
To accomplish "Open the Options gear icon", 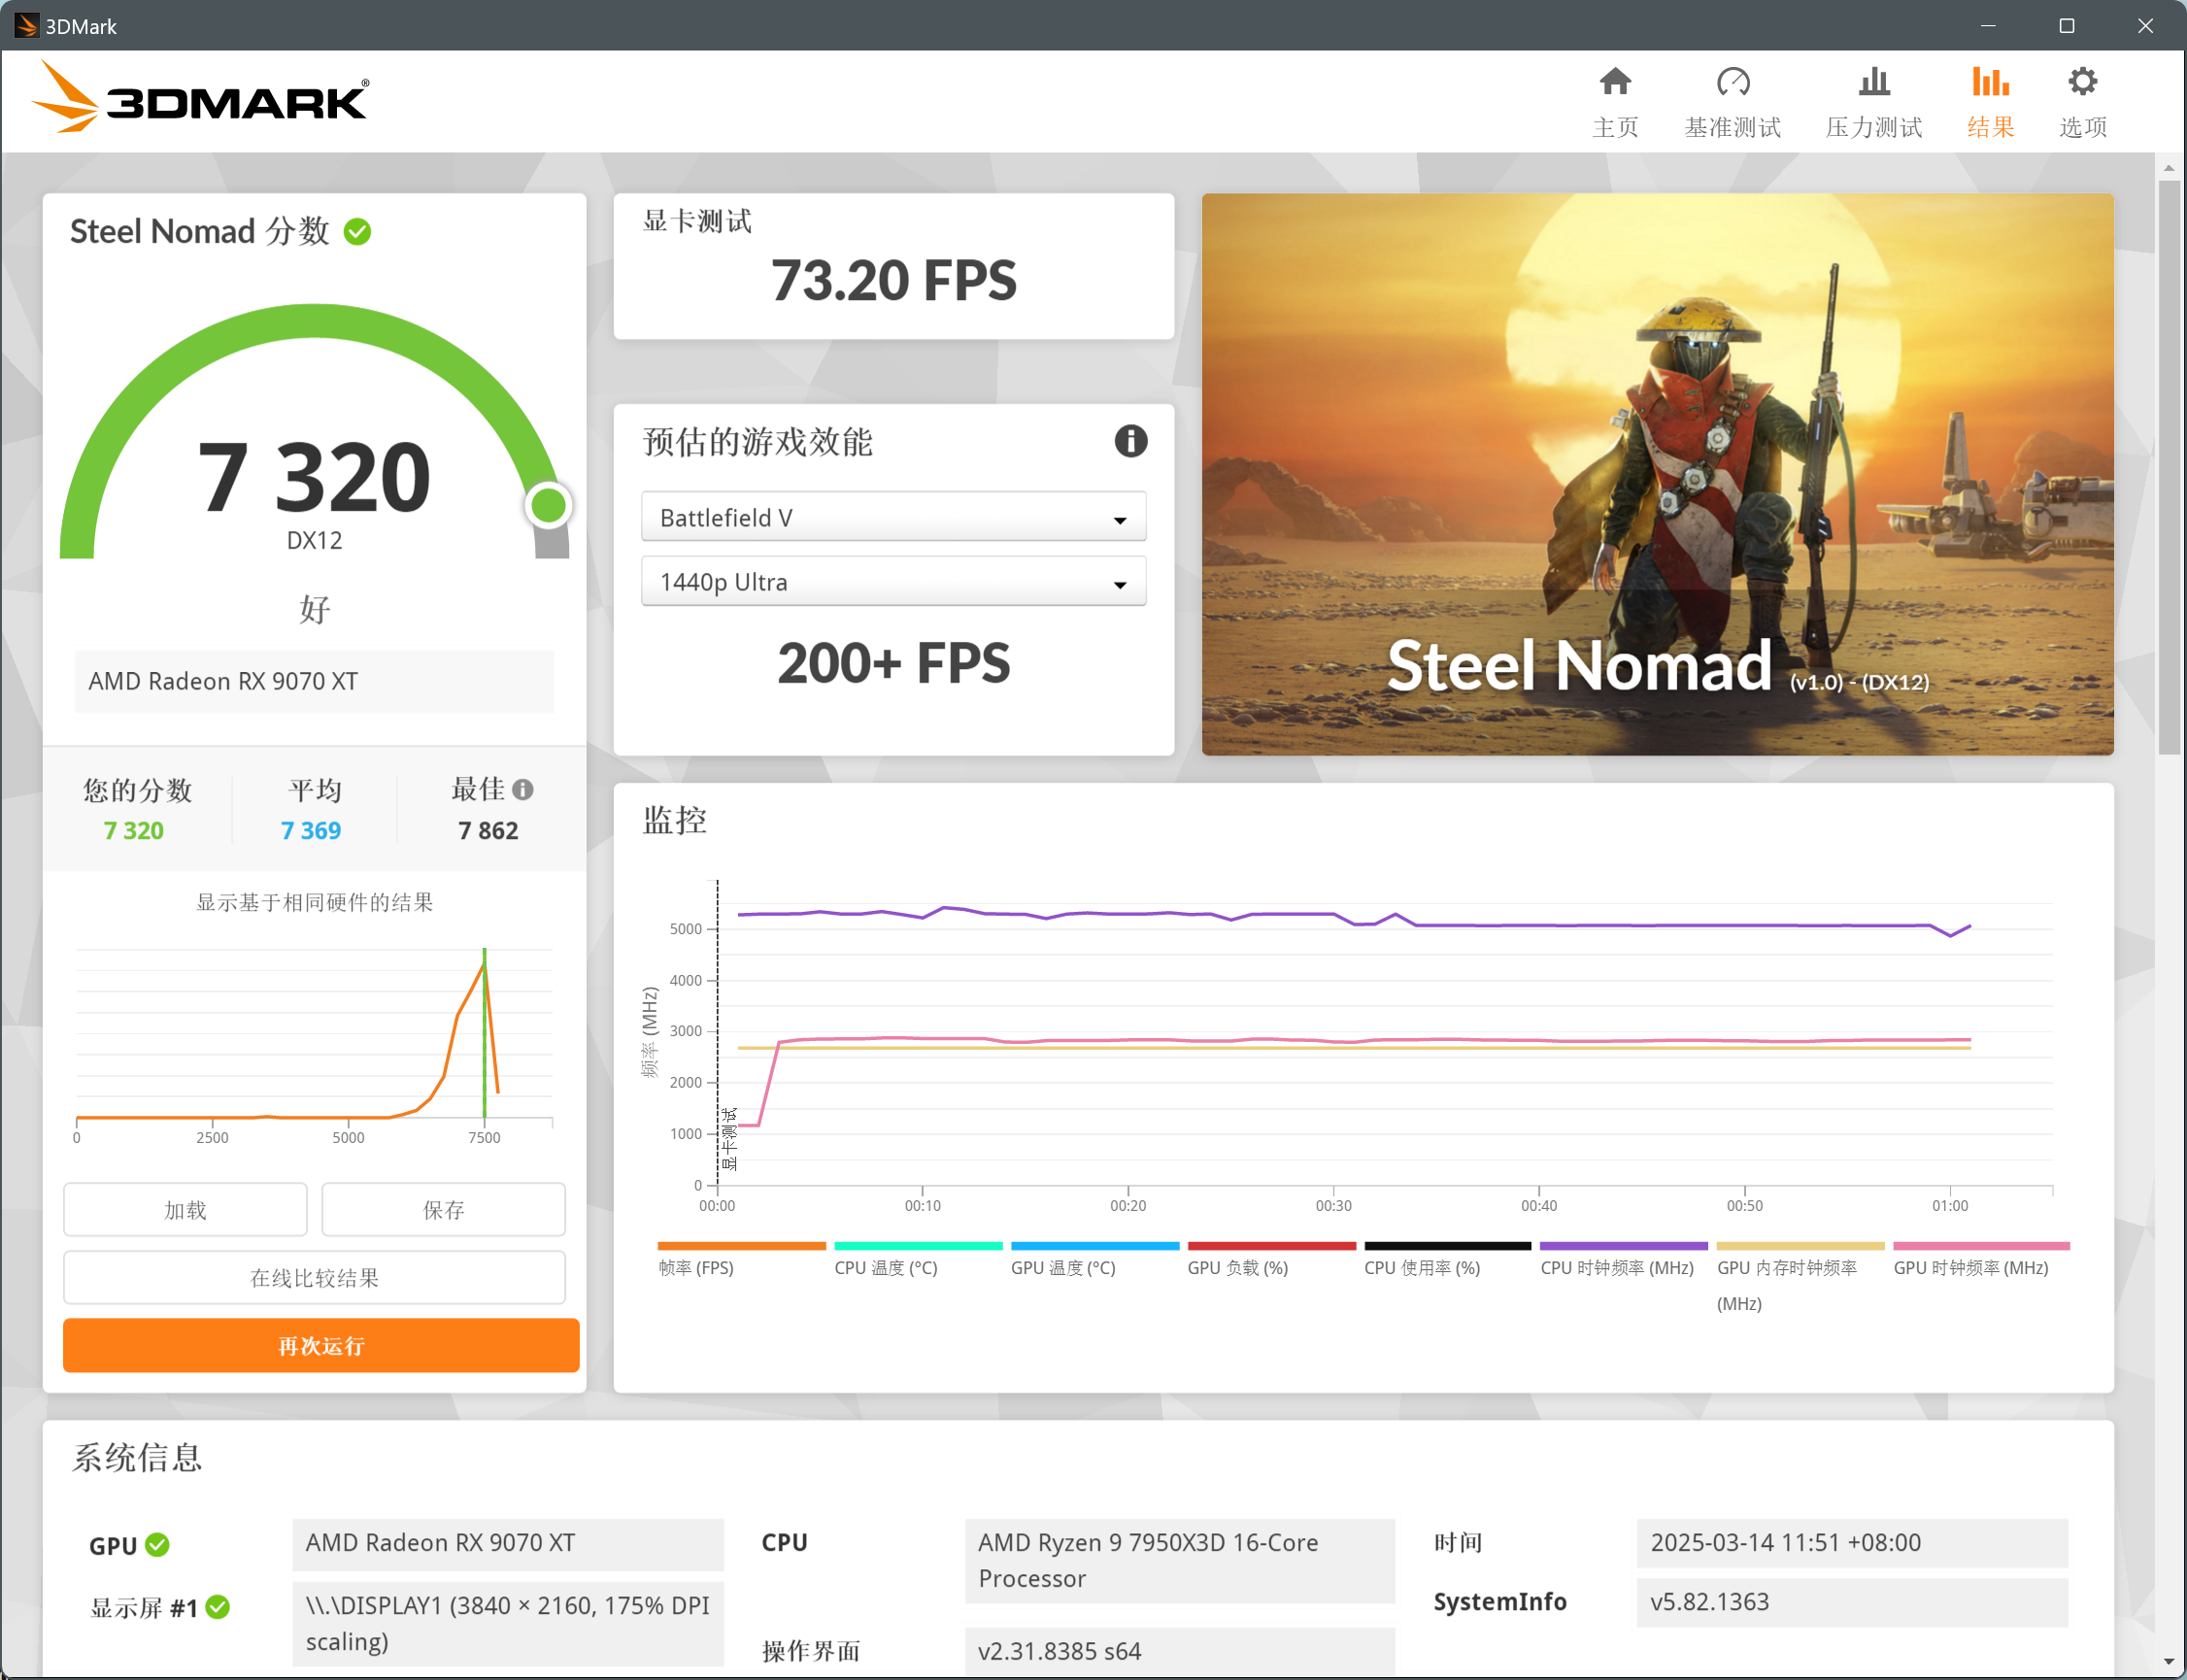I will coord(2082,82).
